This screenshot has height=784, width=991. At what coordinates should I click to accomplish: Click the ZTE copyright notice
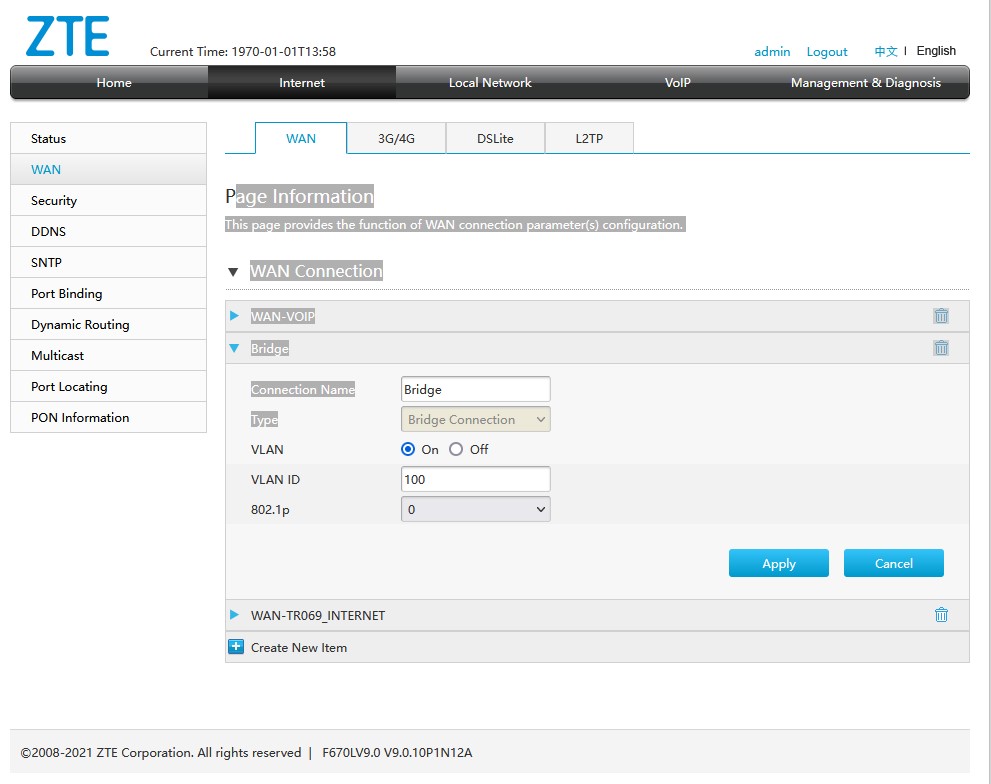click(x=161, y=752)
